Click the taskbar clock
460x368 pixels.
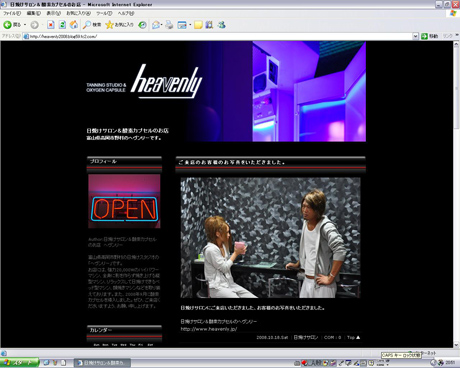coord(451,363)
